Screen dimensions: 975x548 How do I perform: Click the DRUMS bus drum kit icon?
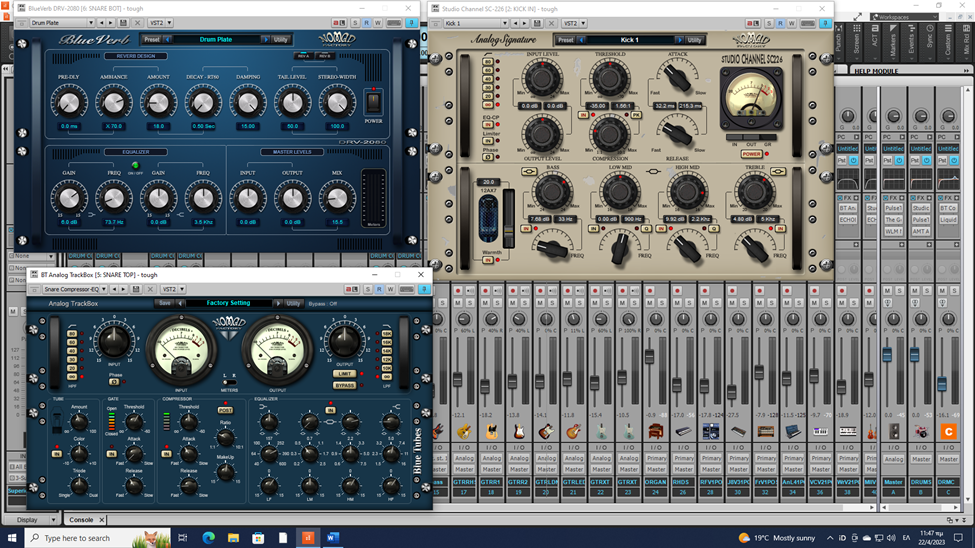click(921, 431)
